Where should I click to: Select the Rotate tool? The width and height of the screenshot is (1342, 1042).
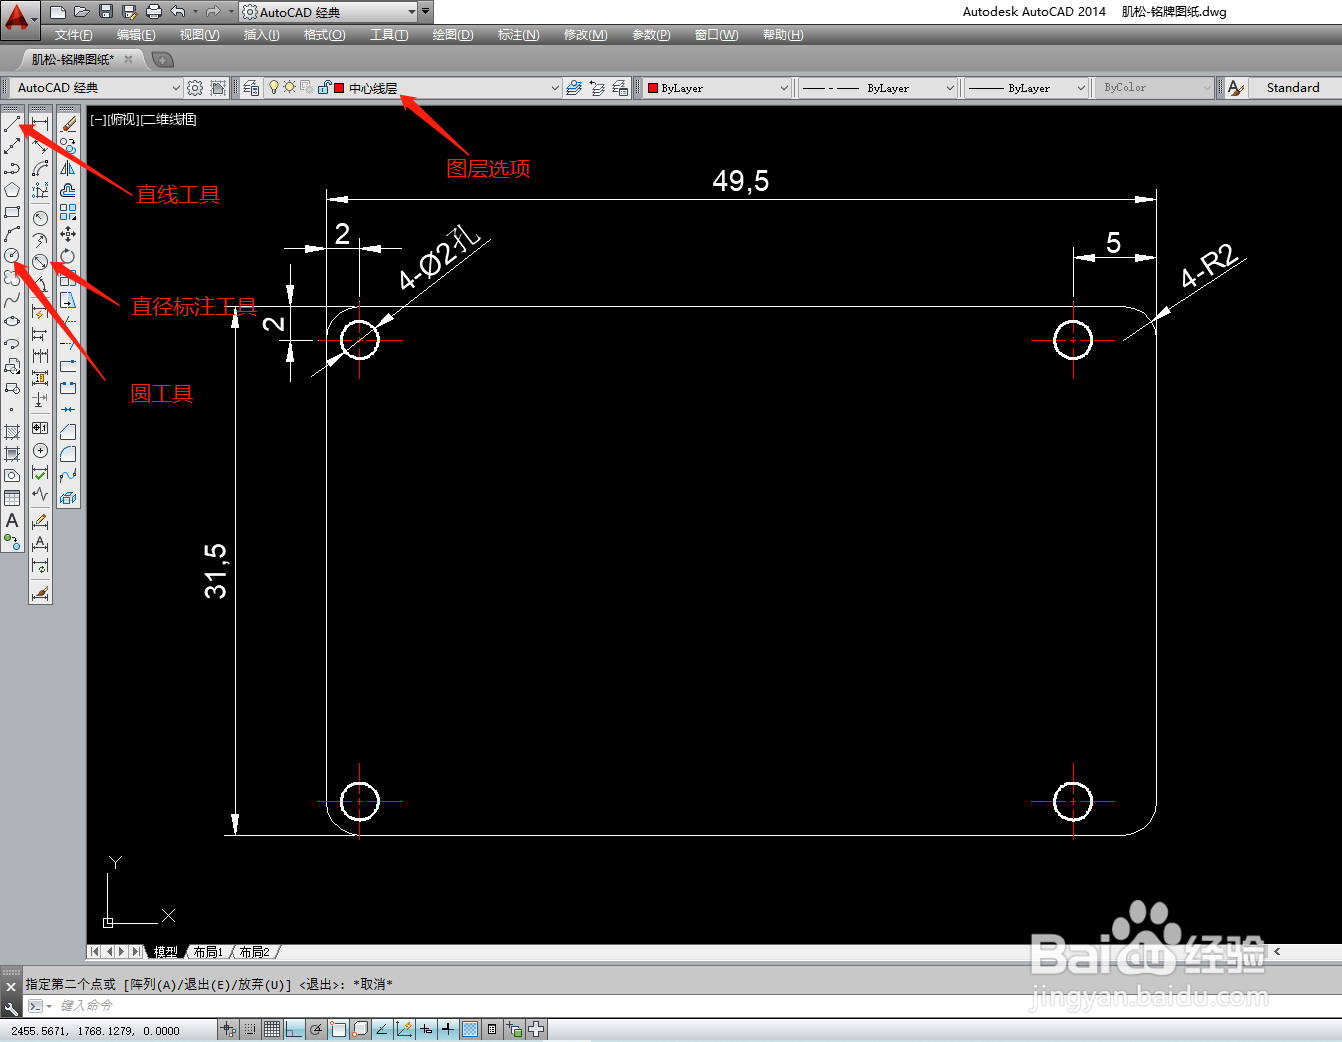point(68,256)
